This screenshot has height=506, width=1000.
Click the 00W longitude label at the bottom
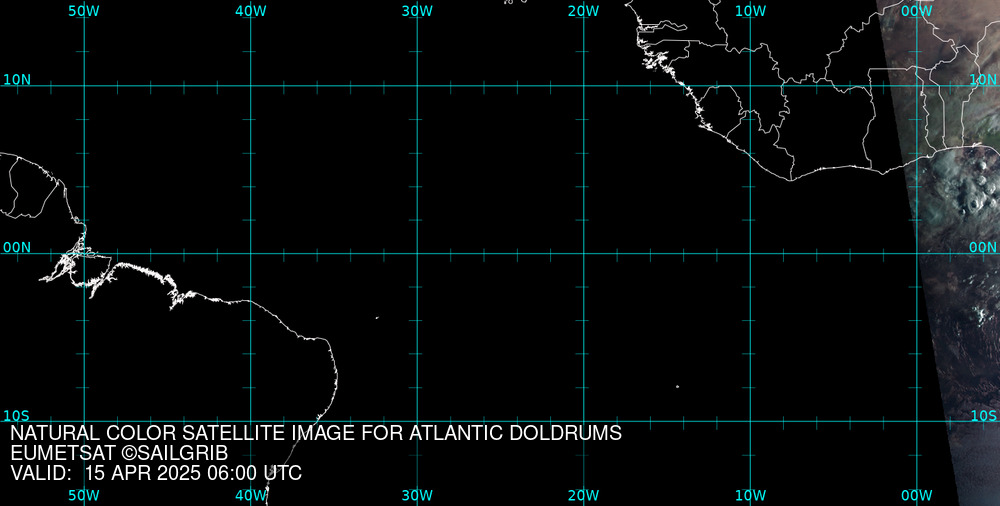pyautogui.click(x=917, y=496)
